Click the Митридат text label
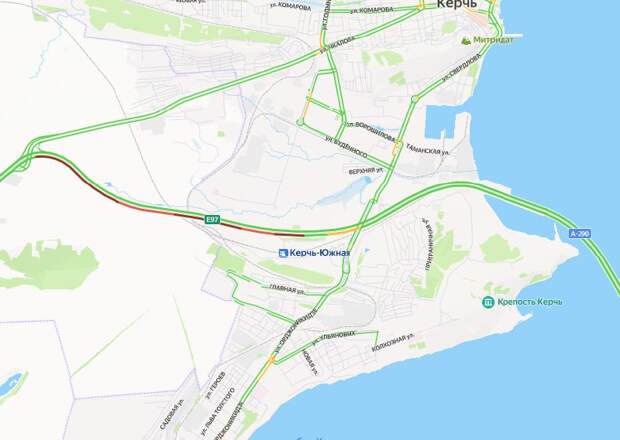620x440 pixels. click(x=493, y=40)
